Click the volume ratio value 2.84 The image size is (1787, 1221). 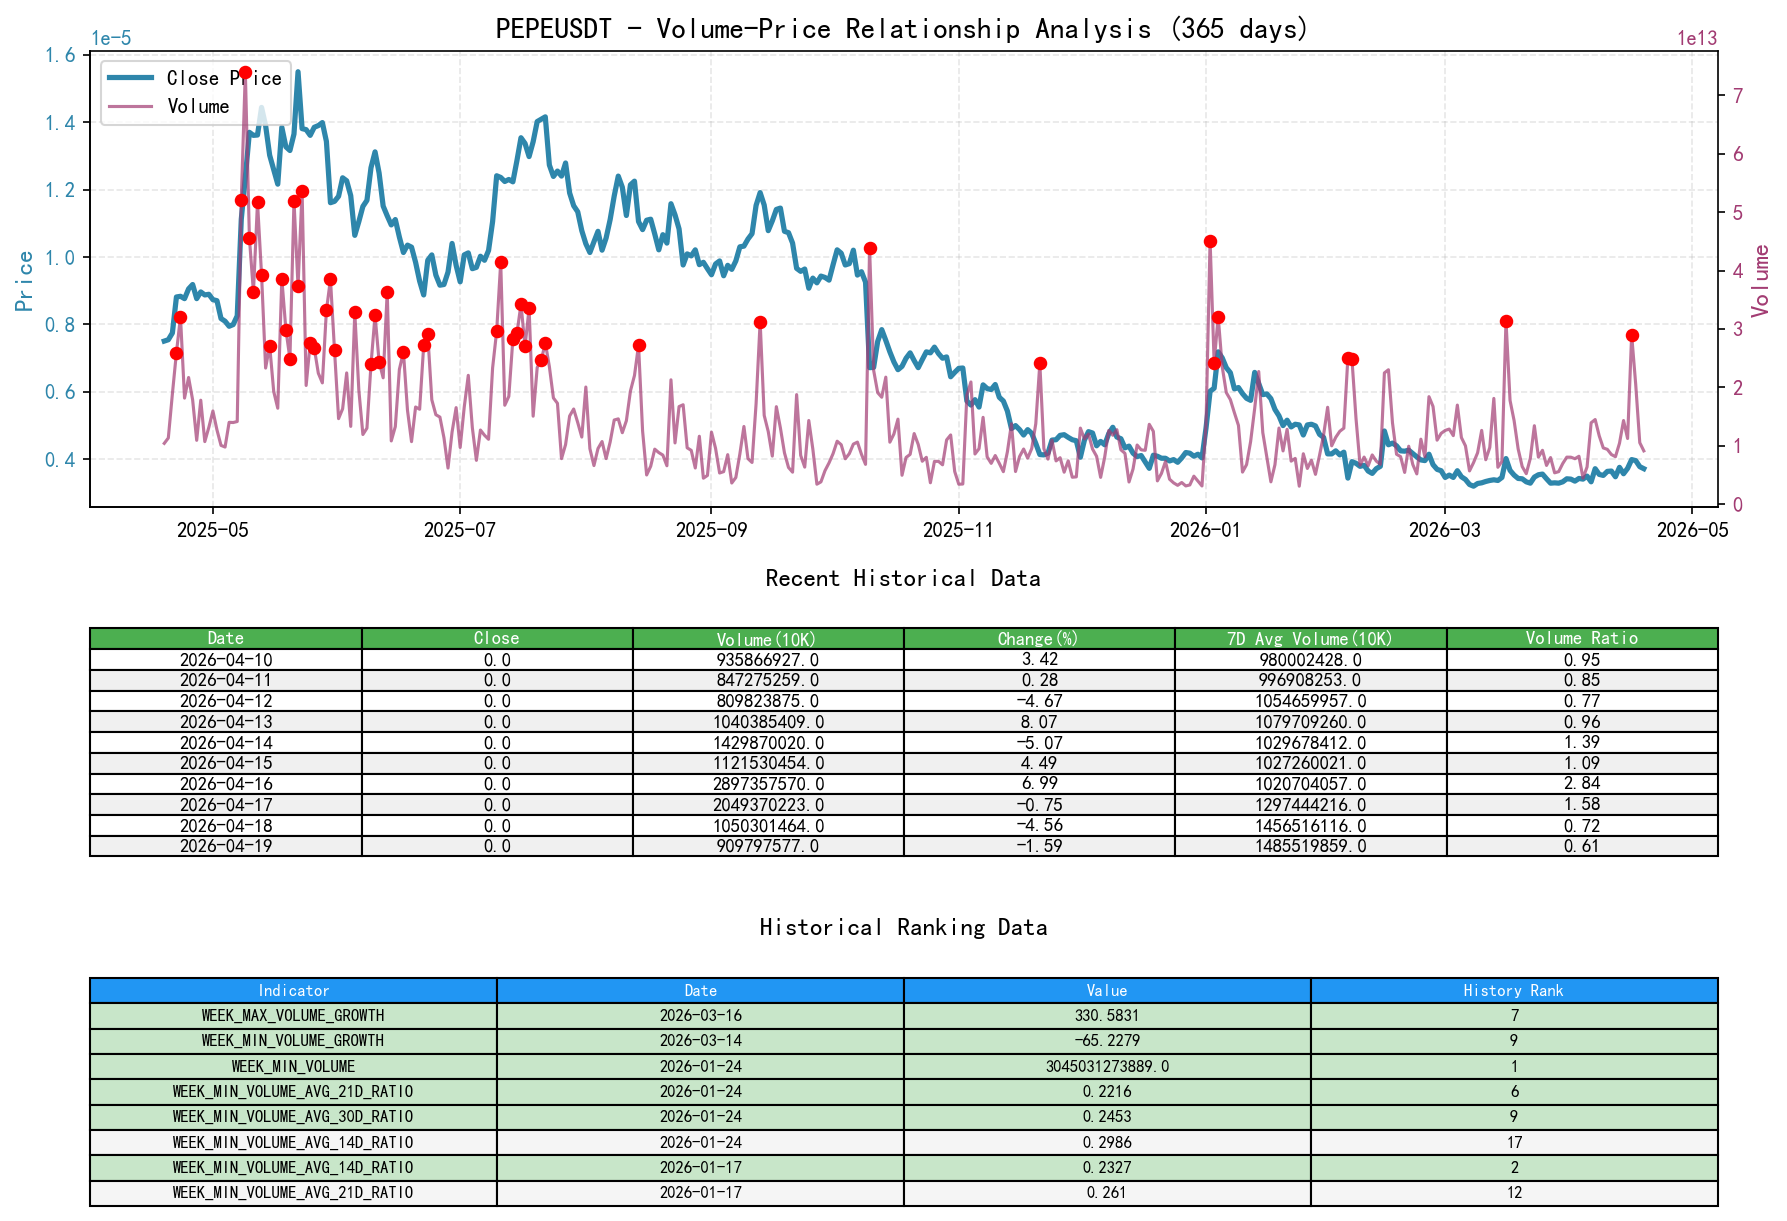[x=1582, y=784]
